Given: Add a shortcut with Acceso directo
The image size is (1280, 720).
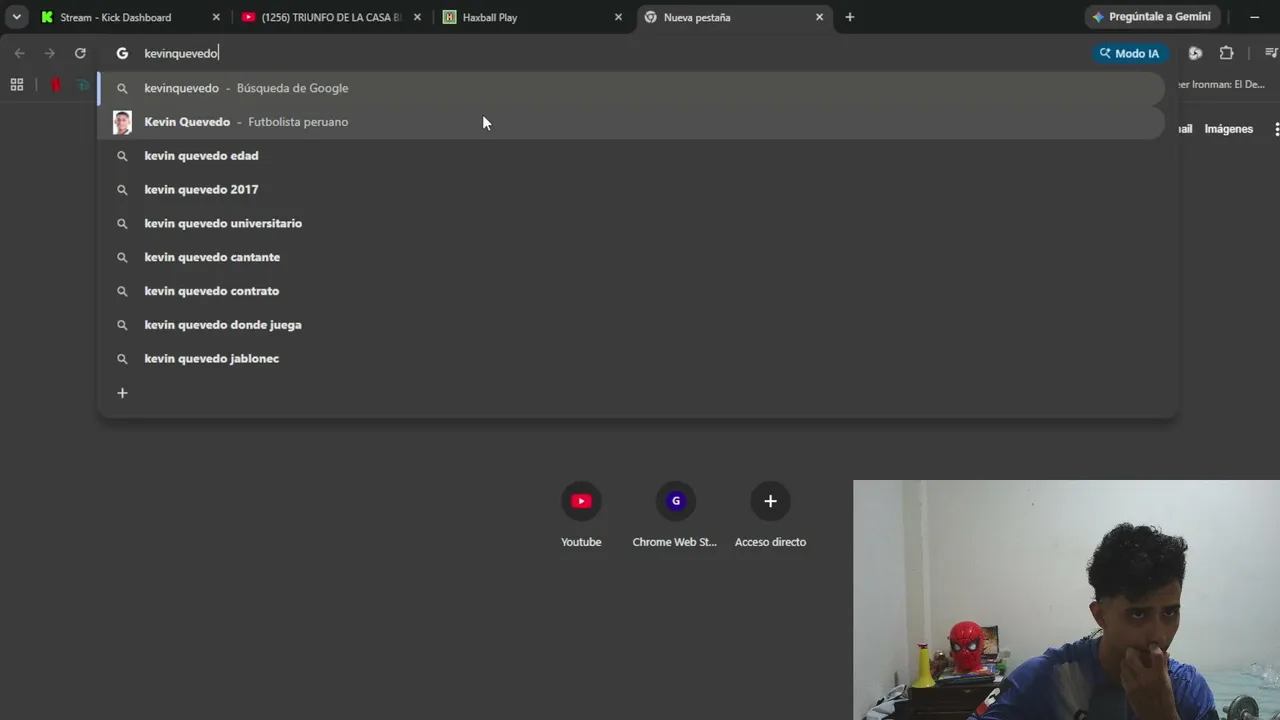Looking at the screenshot, I should pos(770,515).
